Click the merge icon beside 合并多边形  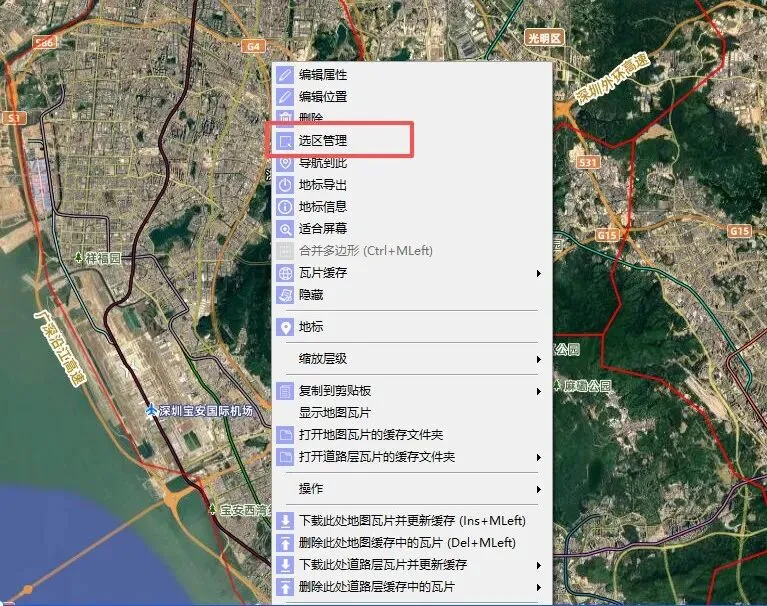(285, 251)
